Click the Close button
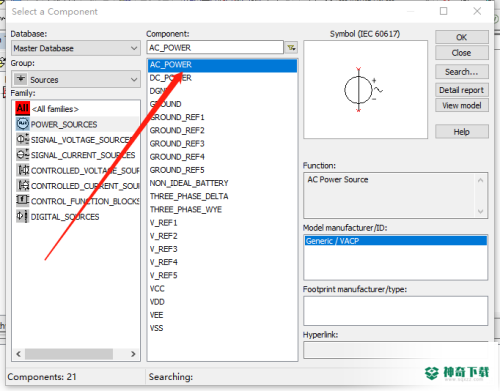The image size is (500, 391). [462, 53]
